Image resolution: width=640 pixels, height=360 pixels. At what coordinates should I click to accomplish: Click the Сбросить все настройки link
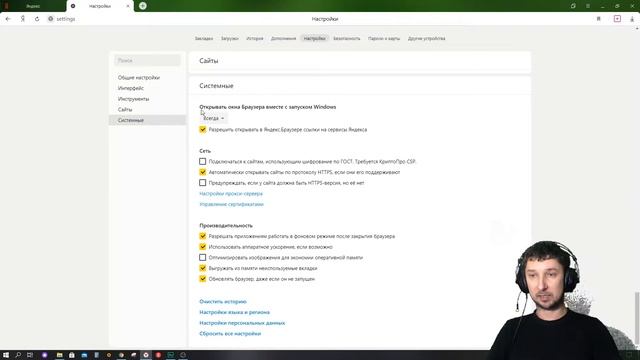pyautogui.click(x=230, y=333)
